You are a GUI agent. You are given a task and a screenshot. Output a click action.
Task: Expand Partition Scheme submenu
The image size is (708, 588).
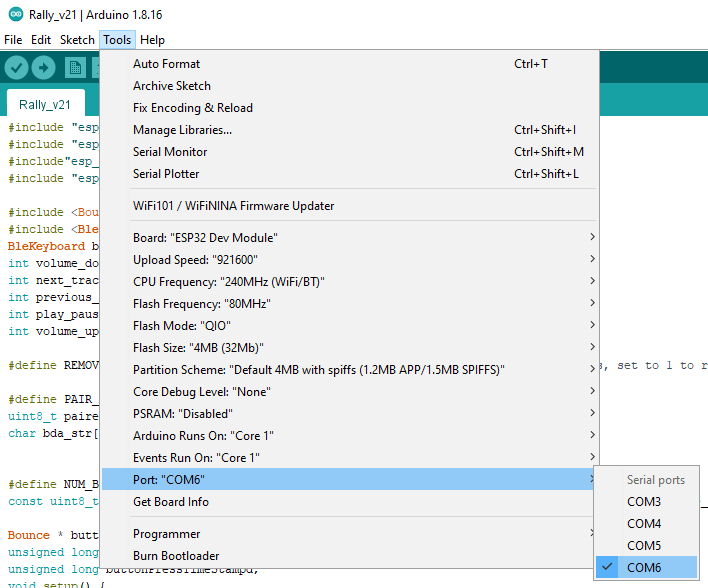tap(349, 370)
